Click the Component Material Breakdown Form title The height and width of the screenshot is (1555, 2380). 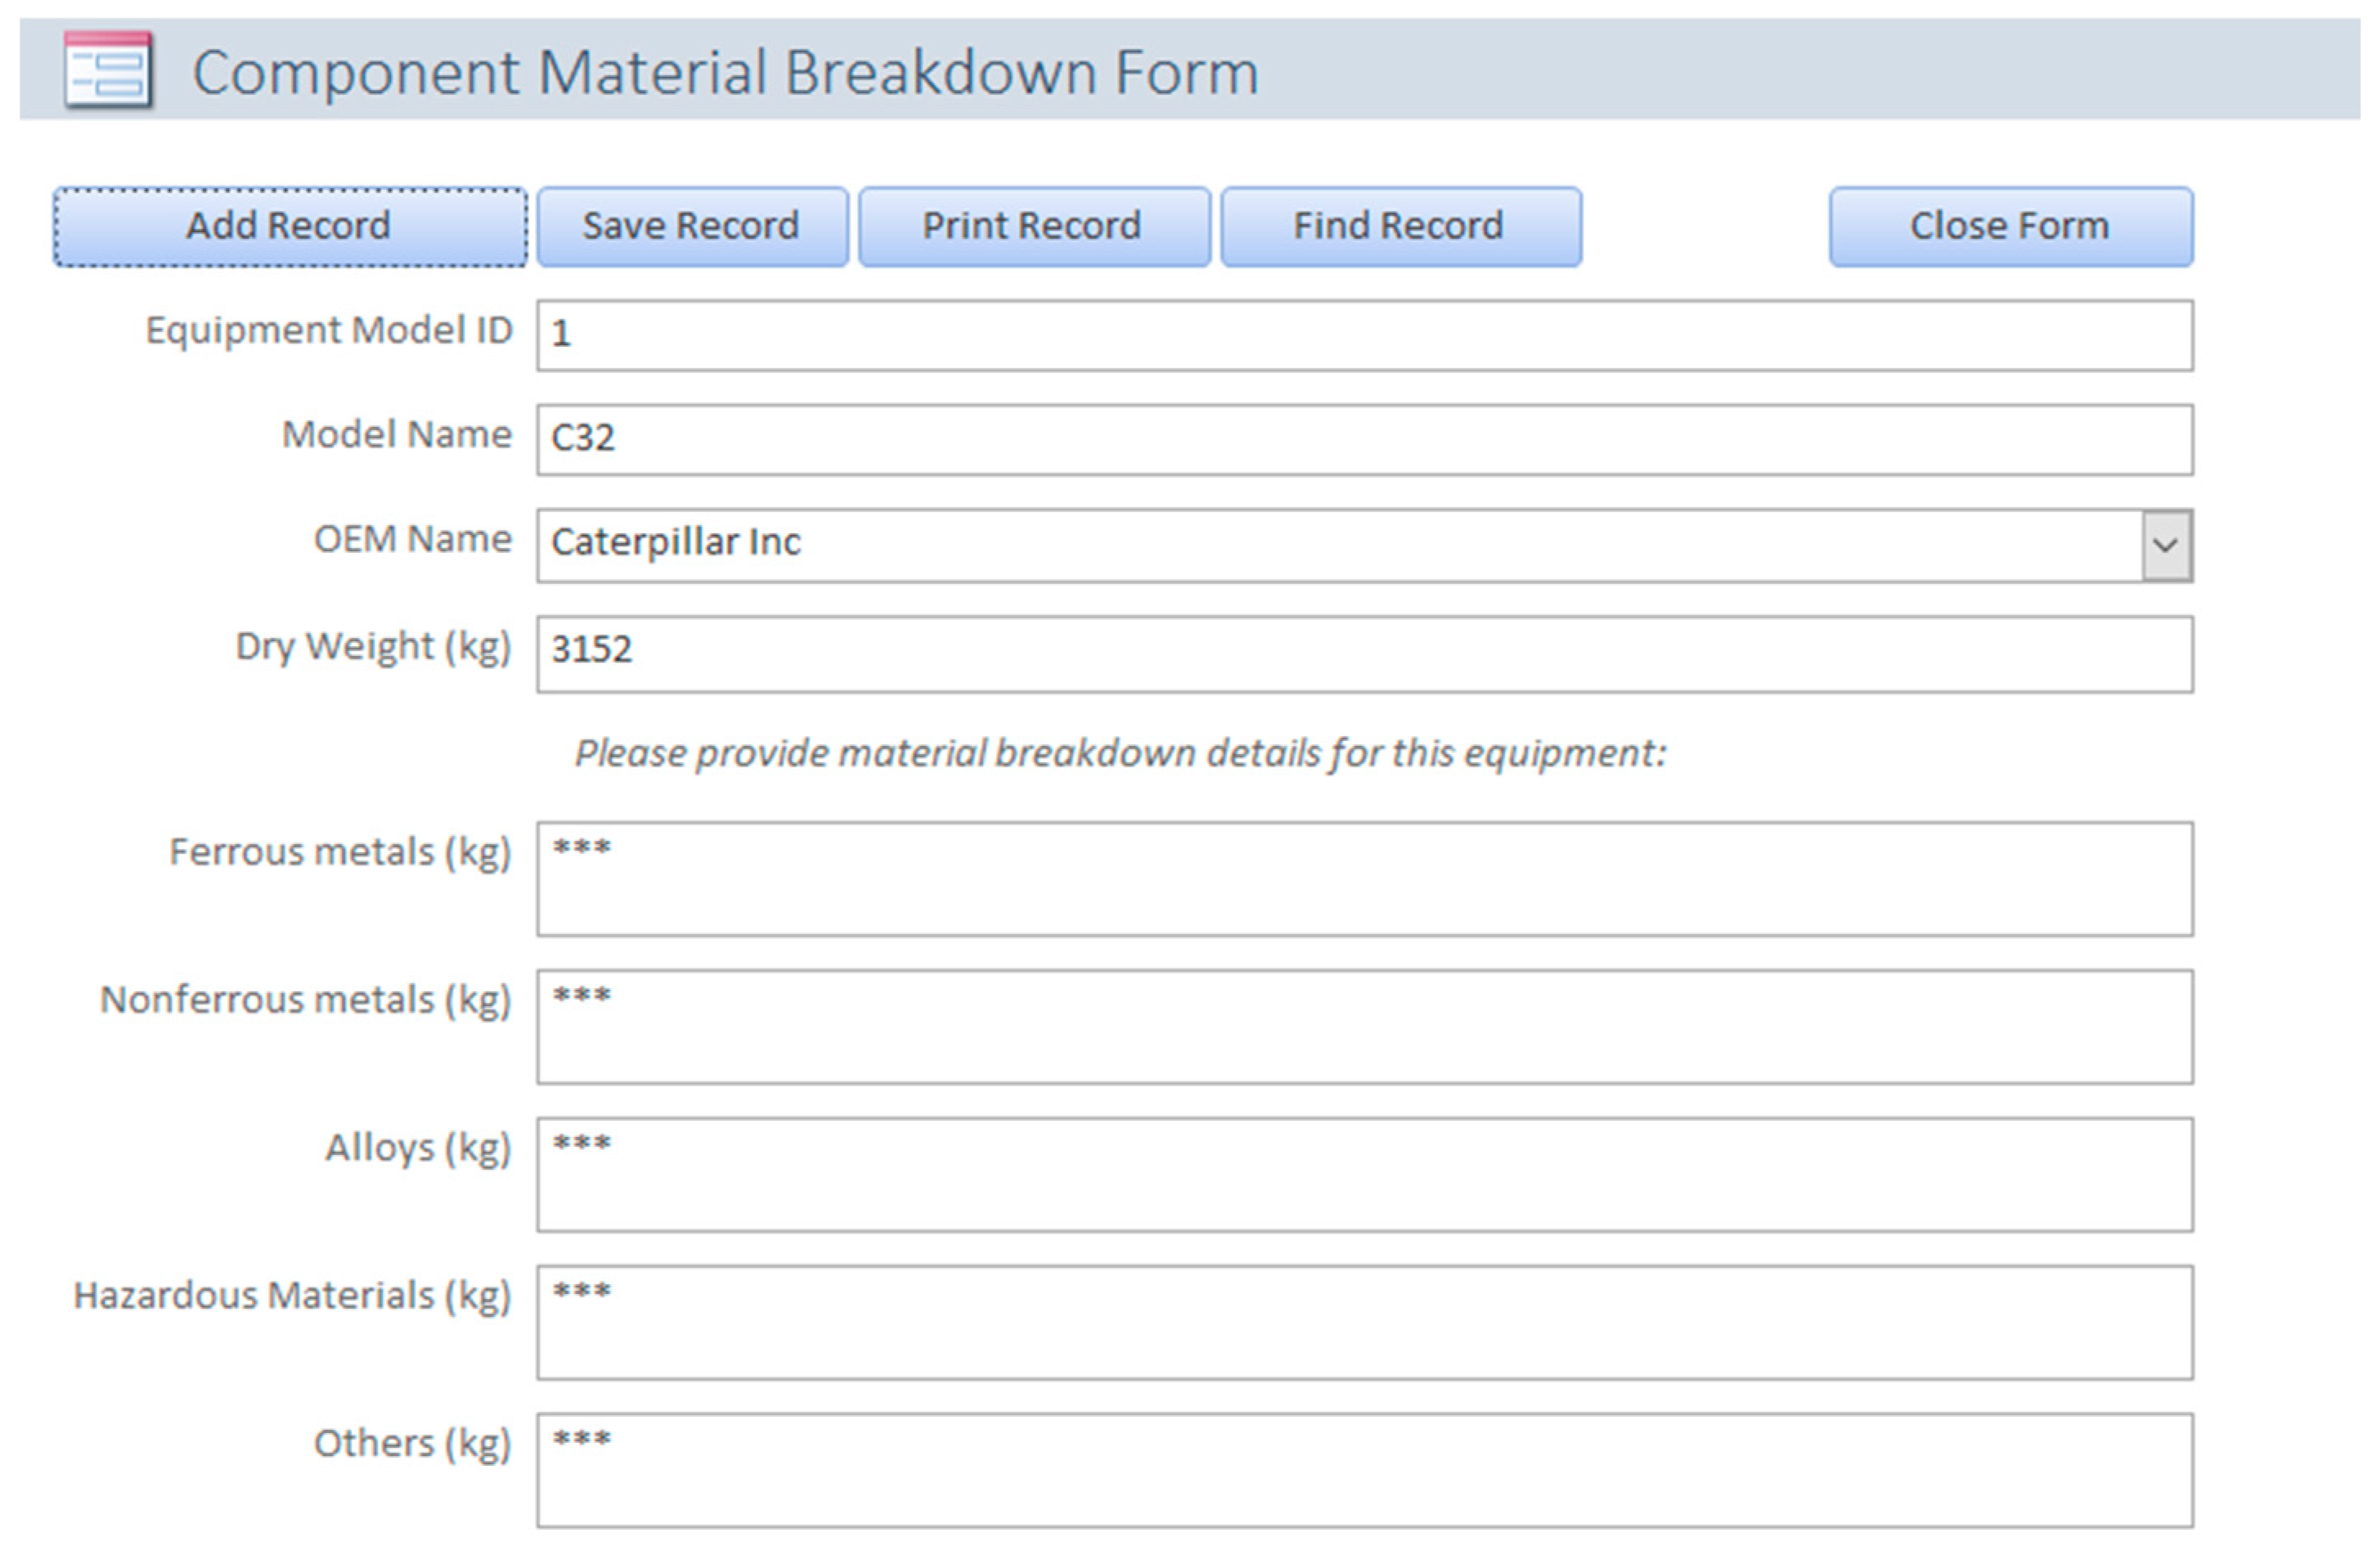725,72
